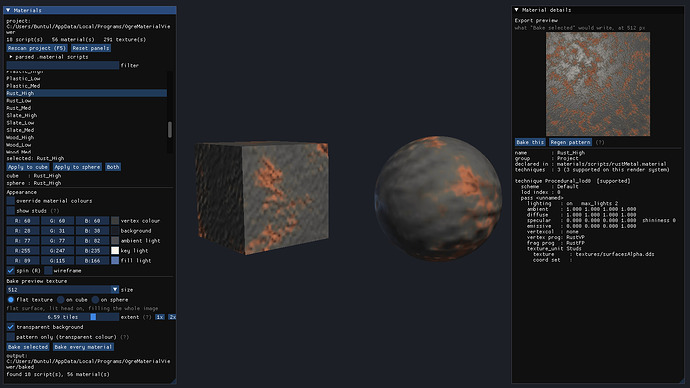Click vertex colour G: 60 field
Screen dimensions: 690x388
(x=57, y=220)
